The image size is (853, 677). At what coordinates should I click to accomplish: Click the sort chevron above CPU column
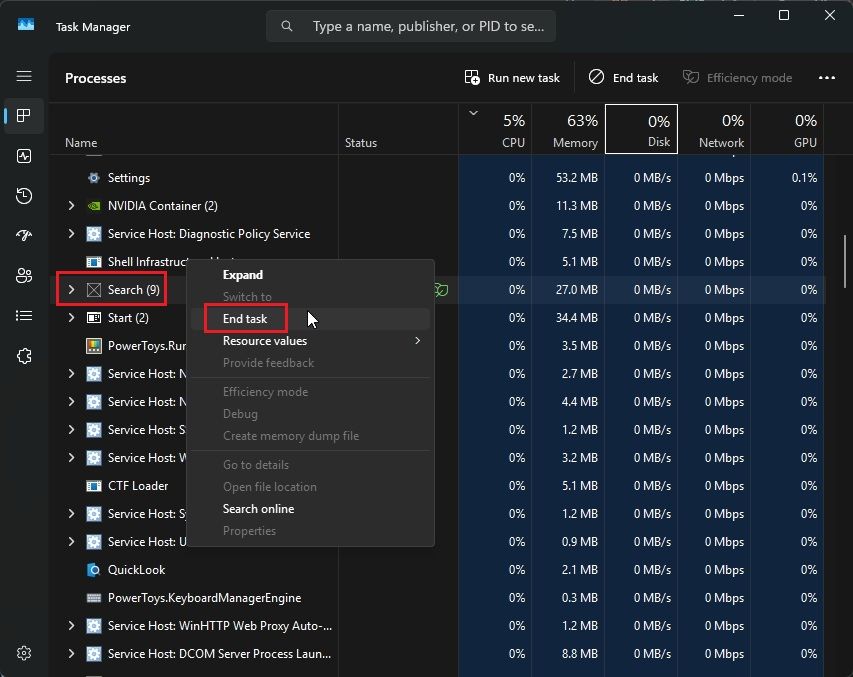click(x=473, y=114)
